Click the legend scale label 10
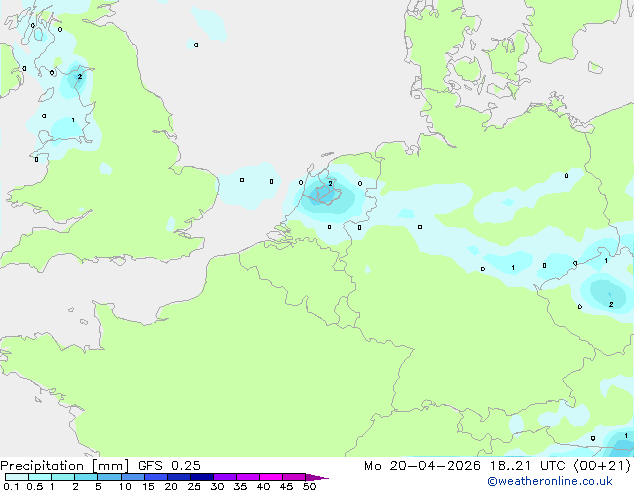The width and height of the screenshot is (634, 490). [x=125, y=486]
